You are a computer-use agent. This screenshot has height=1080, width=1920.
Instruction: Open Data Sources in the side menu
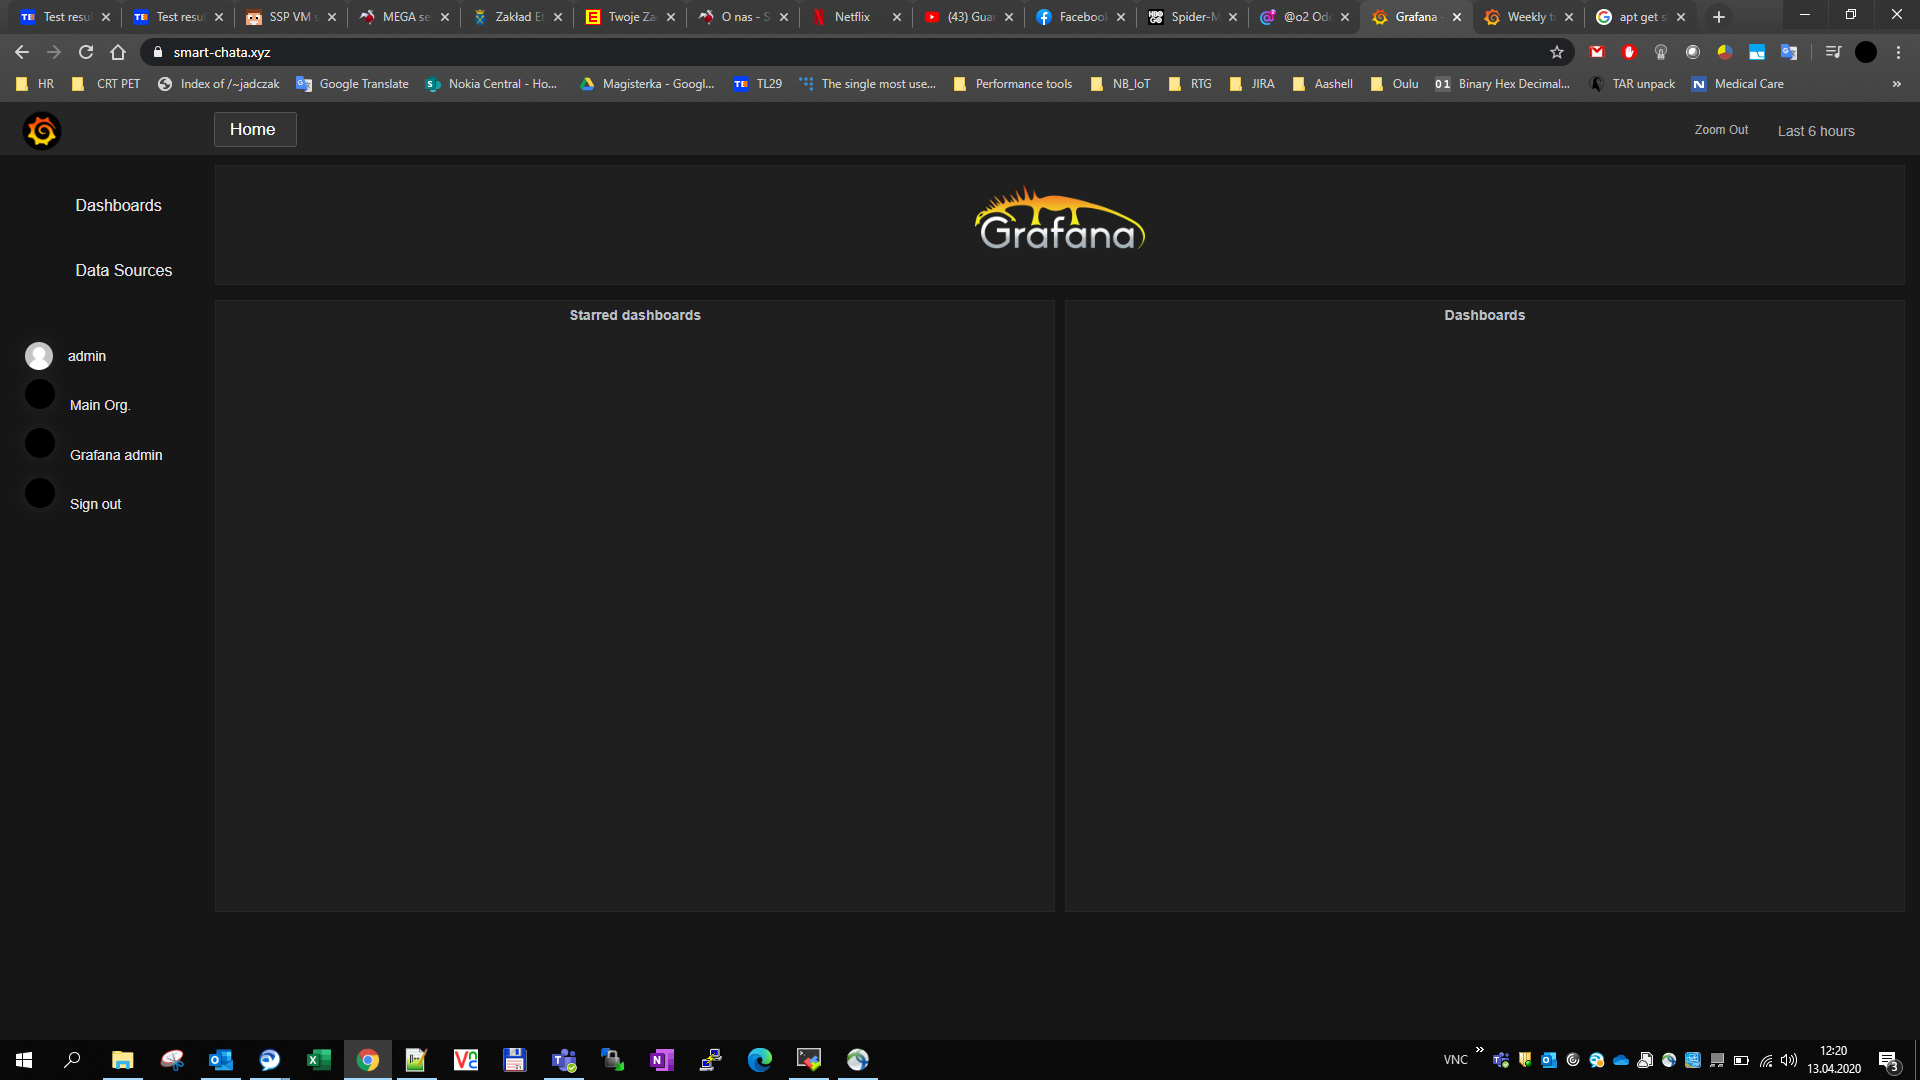pyautogui.click(x=123, y=270)
